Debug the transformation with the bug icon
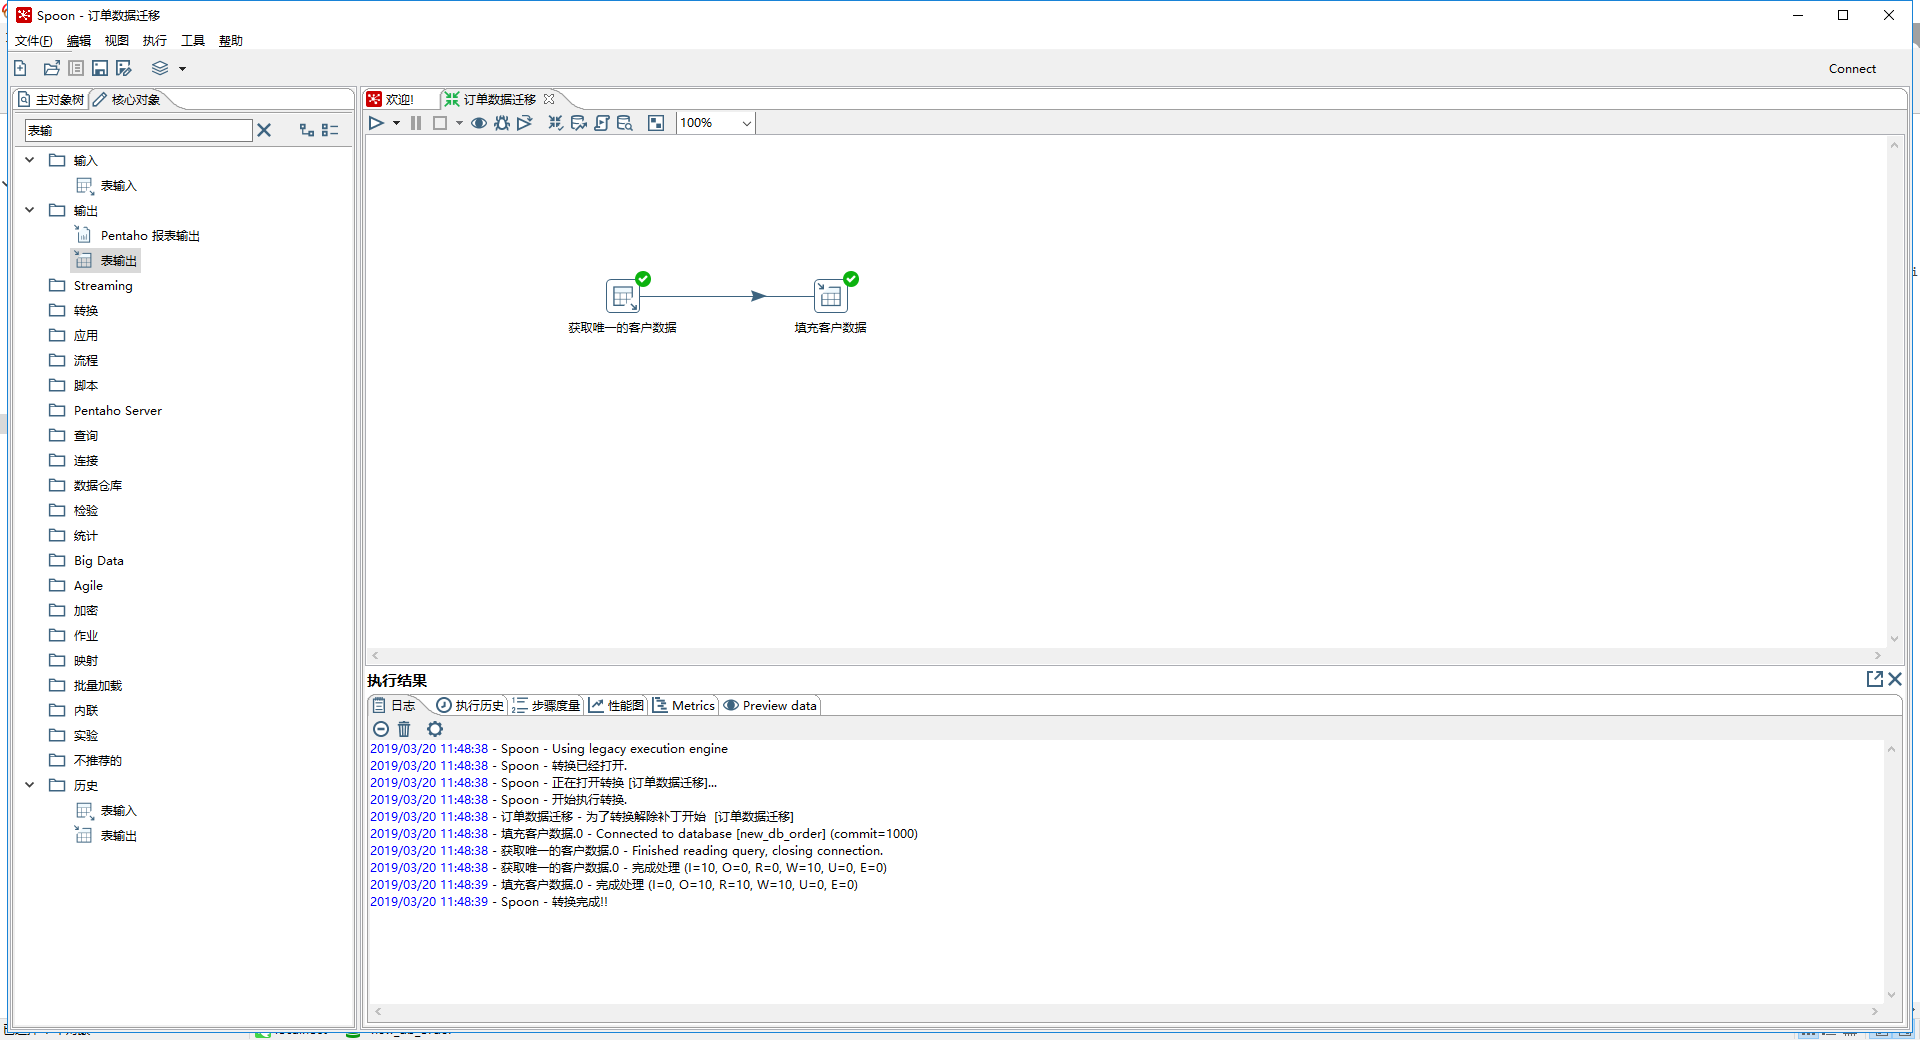This screenshot has width=1920, height=1040. click(502, 123)
